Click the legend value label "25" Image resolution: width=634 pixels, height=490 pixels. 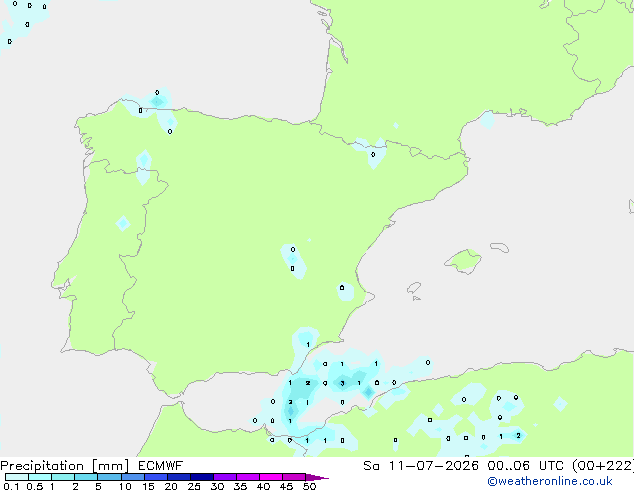click(194, 486)
